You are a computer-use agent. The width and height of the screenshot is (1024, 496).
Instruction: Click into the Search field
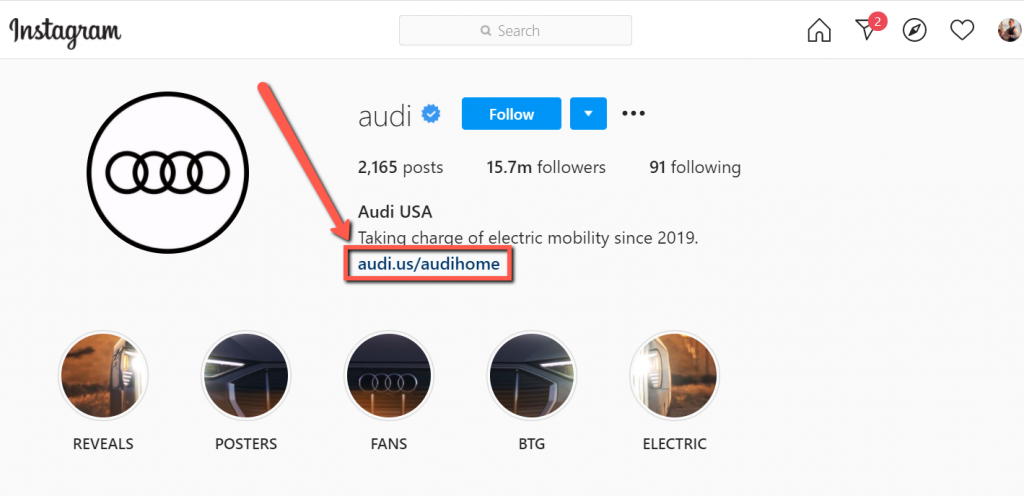(515, 30)
